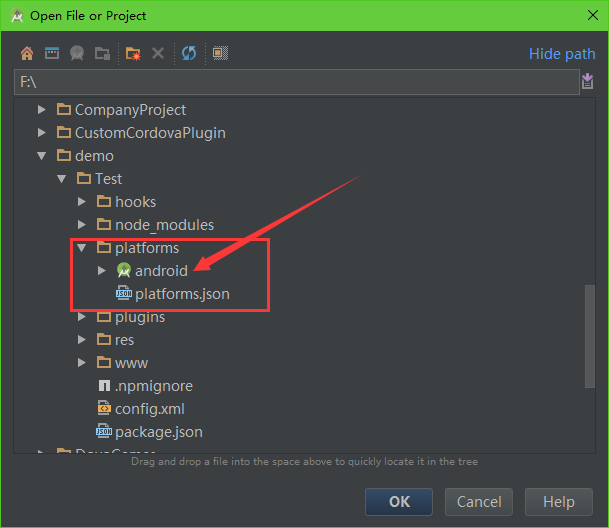Expand the plugins folder
Viewport: 609px width, 528px height.
point(82,317)
